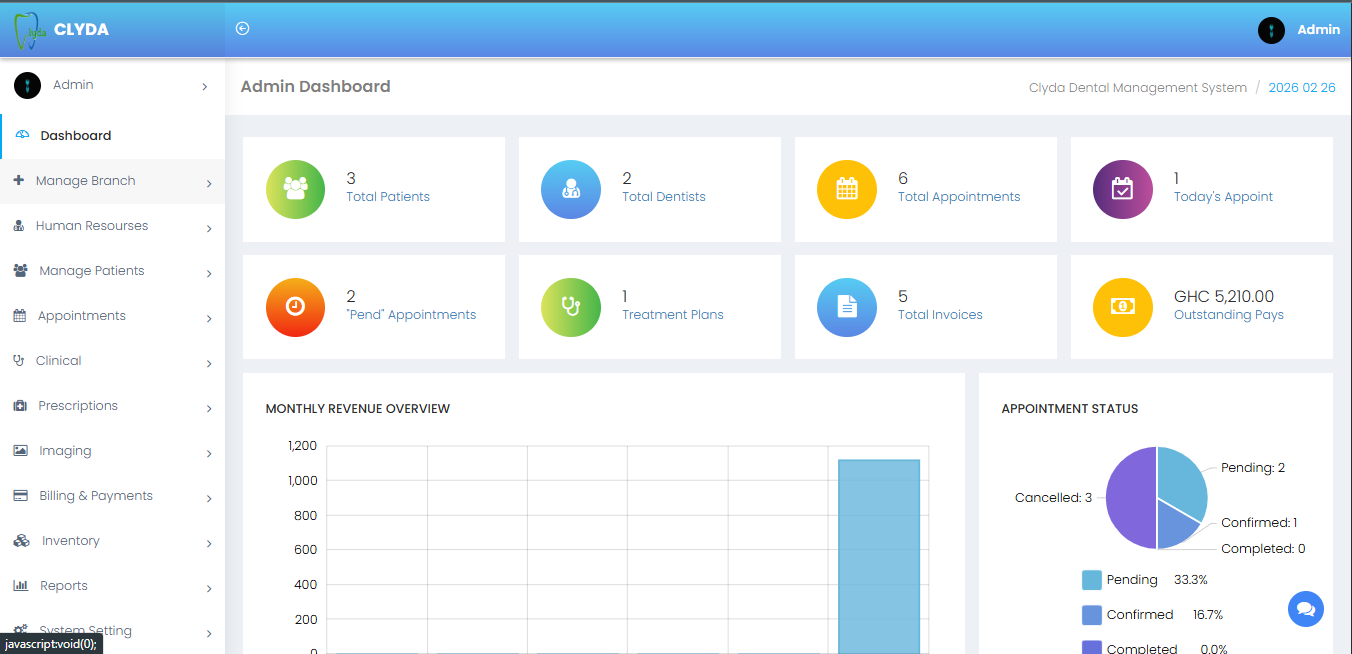The image size is (1352, 654).
Task: Open the Total Invoices link
Action: coord(940,315)
